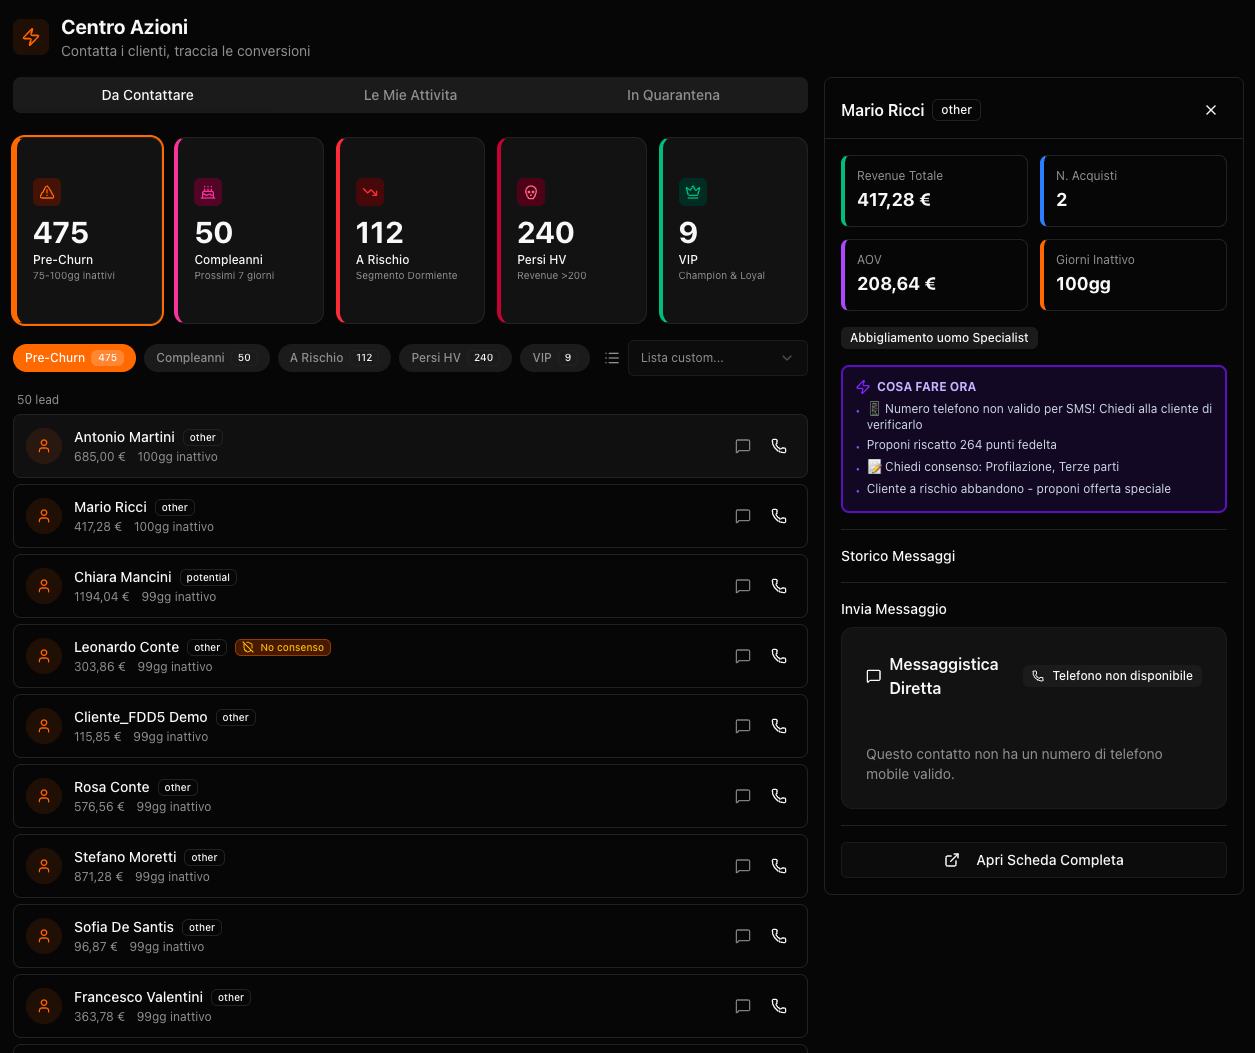
Task: Open the Lista custom dropdown
Action: 717,358
